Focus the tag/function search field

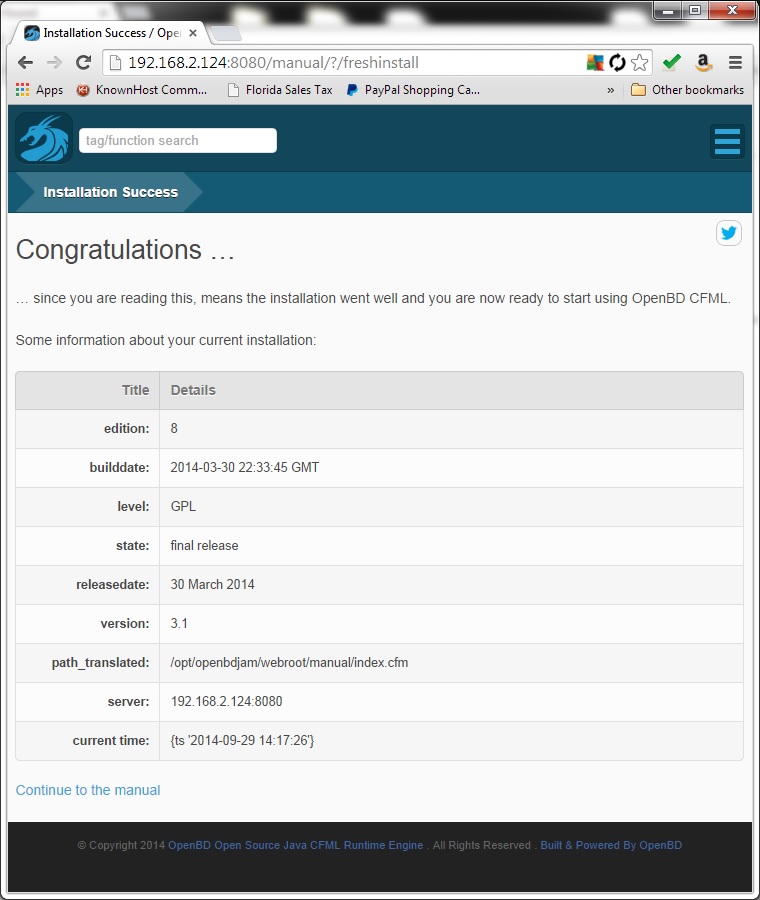177,141
